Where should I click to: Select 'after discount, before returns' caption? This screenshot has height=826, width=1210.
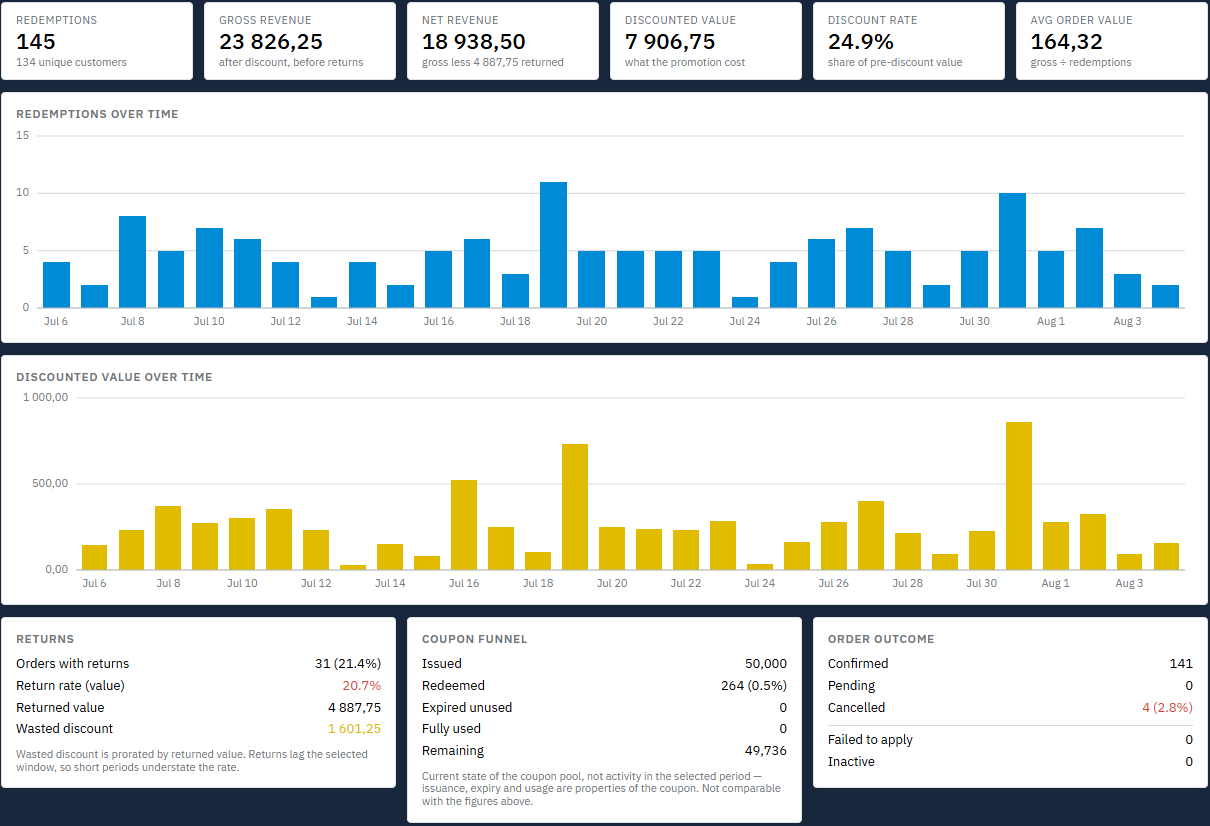pyautogui.click(x=291, y=62)
